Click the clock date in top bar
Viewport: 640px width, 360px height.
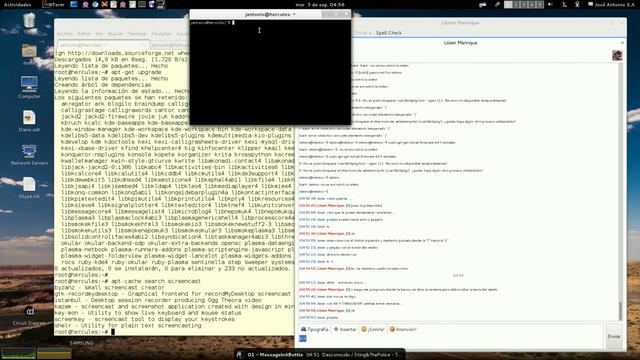point(320,4)
